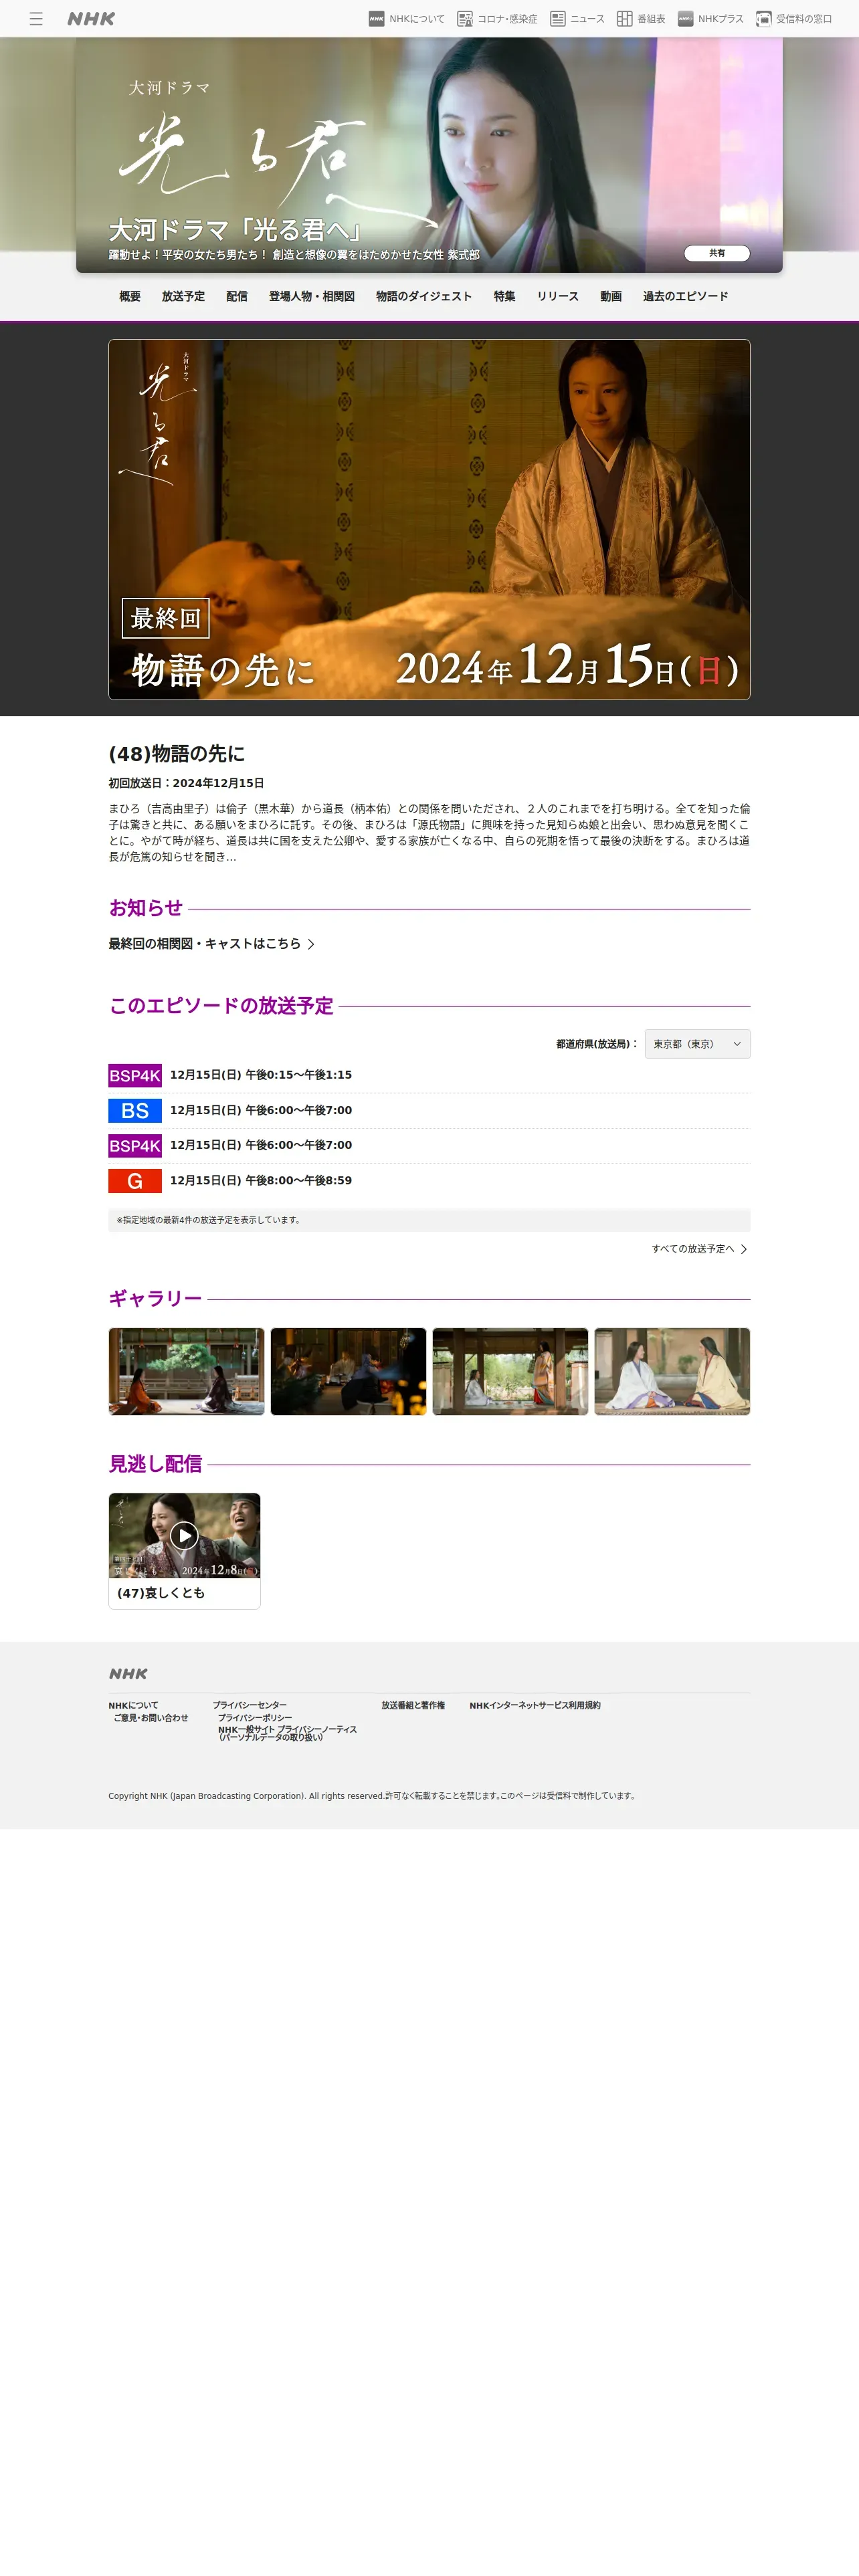Play the (47)哀しくとも video
This screenshot has width=859, height=2576.
point(184,1535)
